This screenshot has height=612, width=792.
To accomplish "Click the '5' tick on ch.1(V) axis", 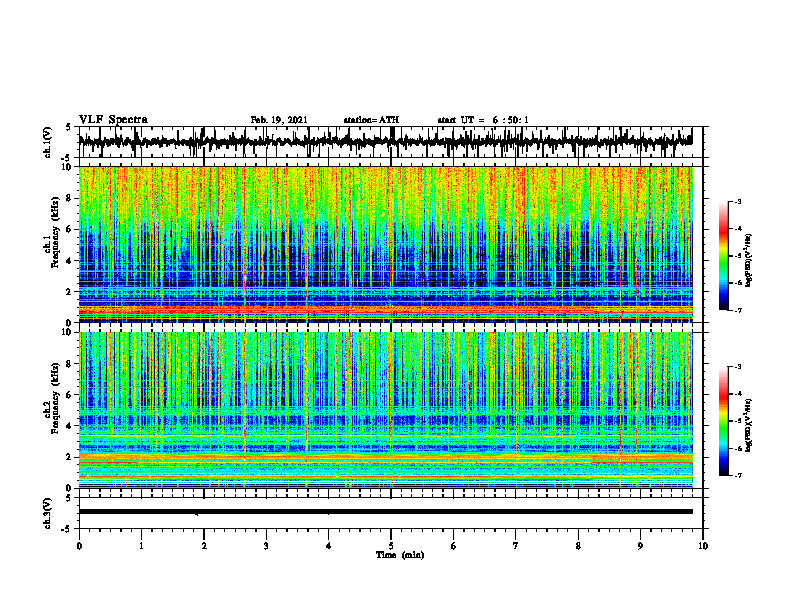I will click(x=68, y=127).
